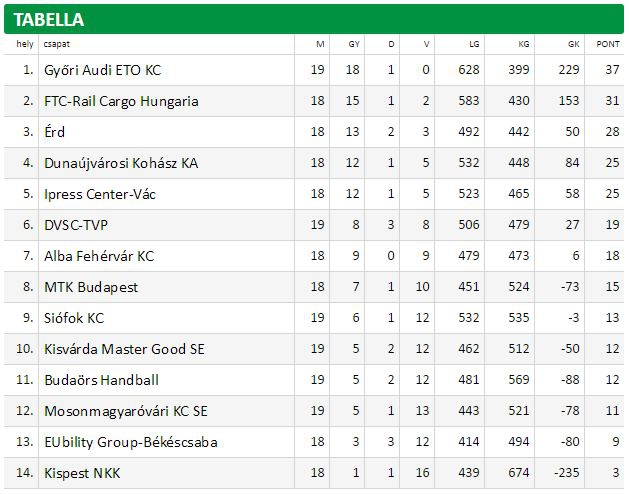Click the TABELLA green header bar
The height and width of the screenshot is (495, 629).
point(314,19)
